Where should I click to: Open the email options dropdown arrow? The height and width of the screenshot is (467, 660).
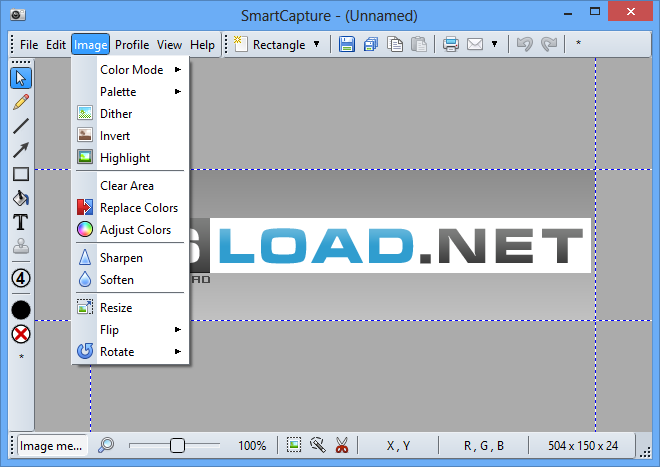coord(495,44)
